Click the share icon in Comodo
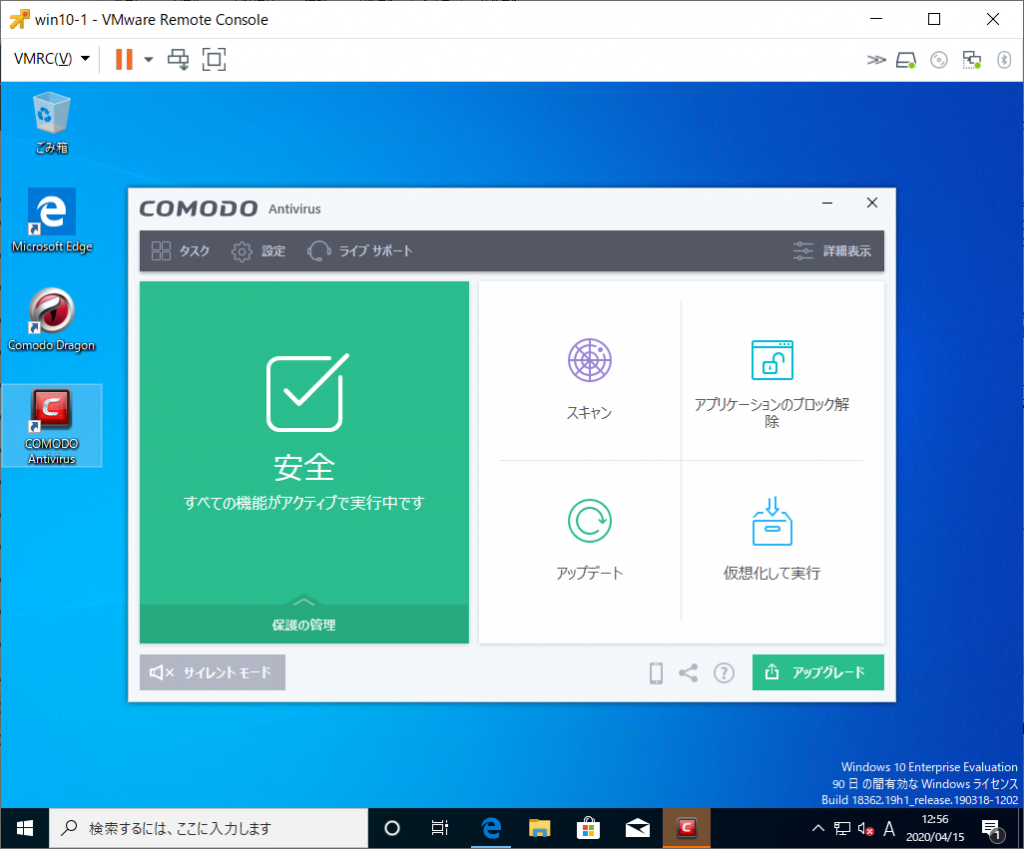 [x=688, y=673]
